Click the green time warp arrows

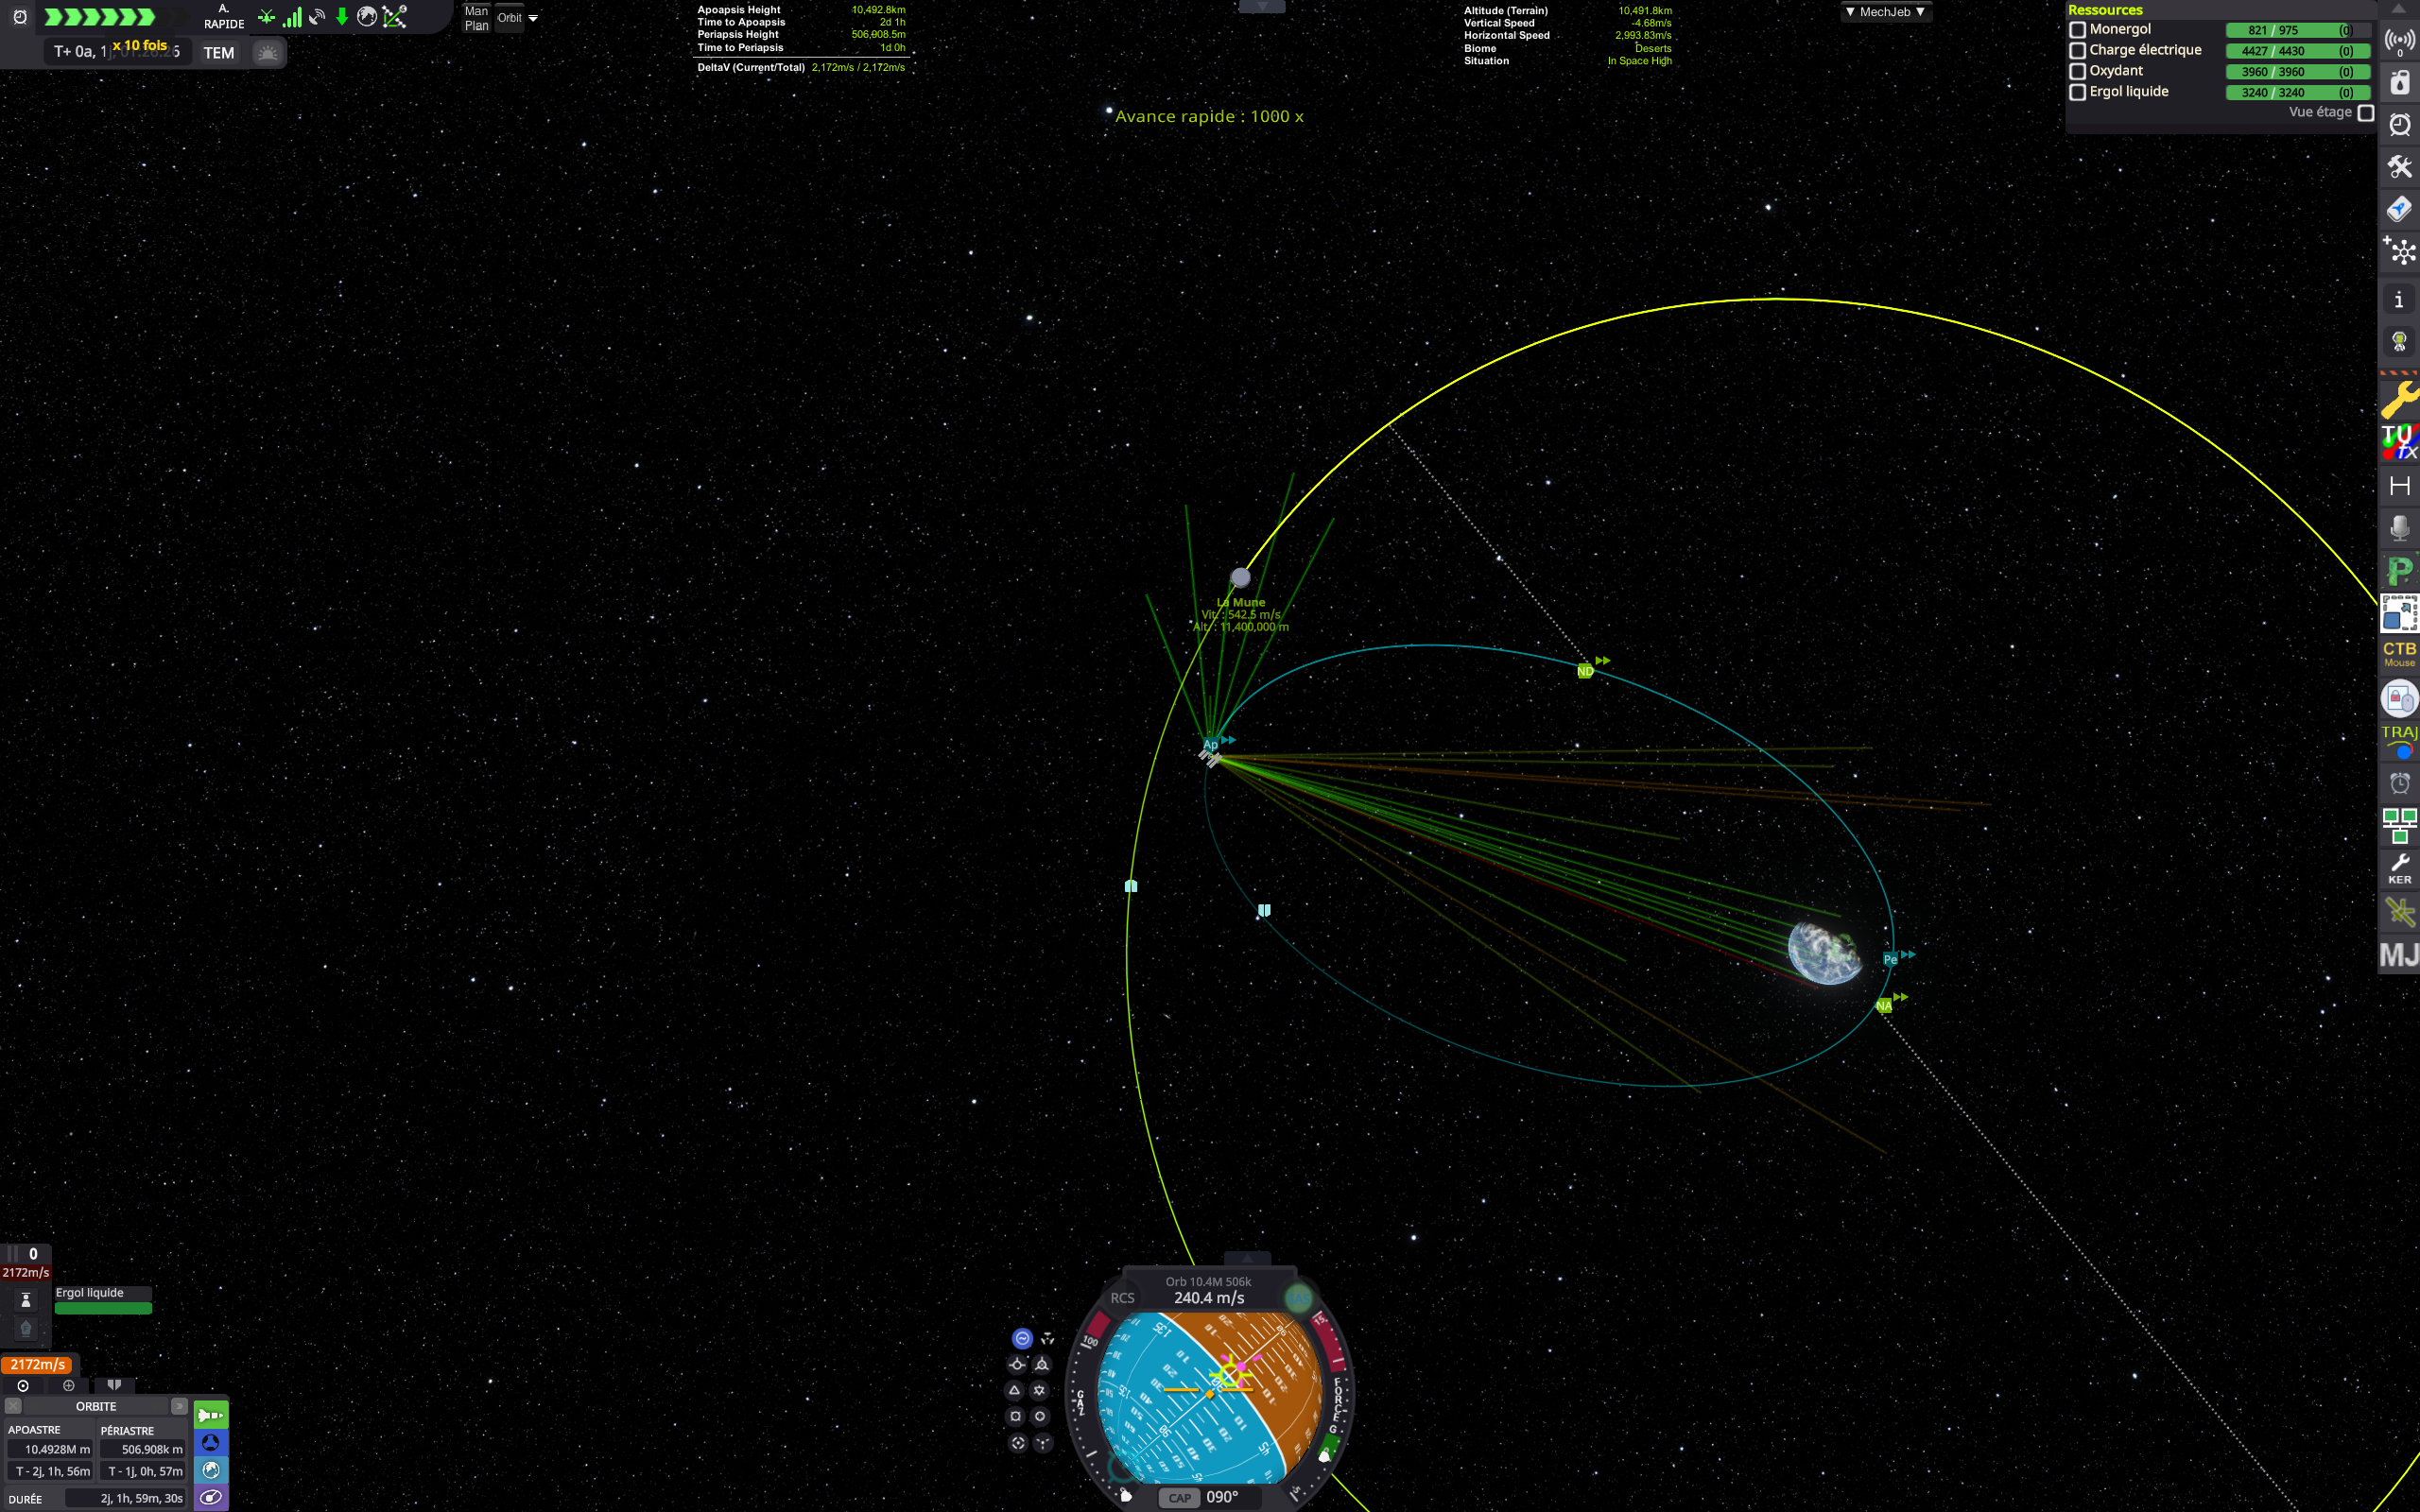(x=100, y=17)
